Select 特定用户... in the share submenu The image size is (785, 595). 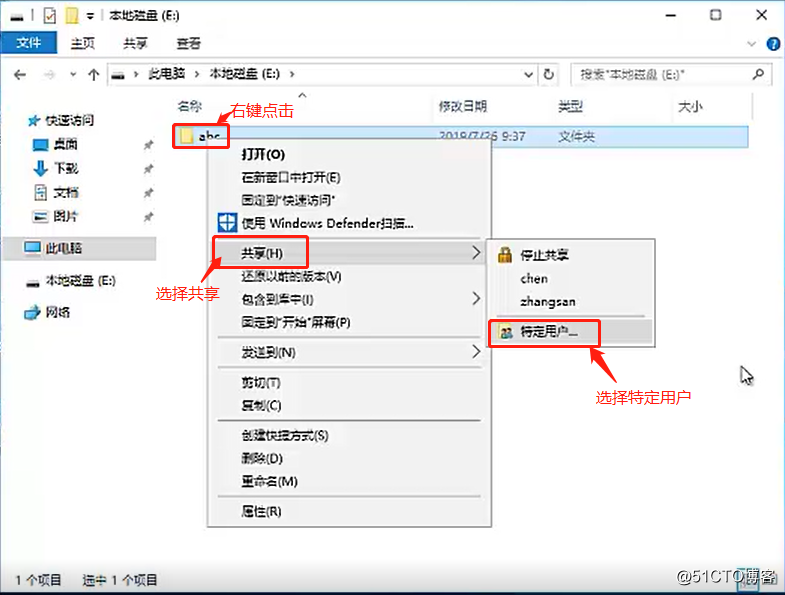[x=549, y=332]
